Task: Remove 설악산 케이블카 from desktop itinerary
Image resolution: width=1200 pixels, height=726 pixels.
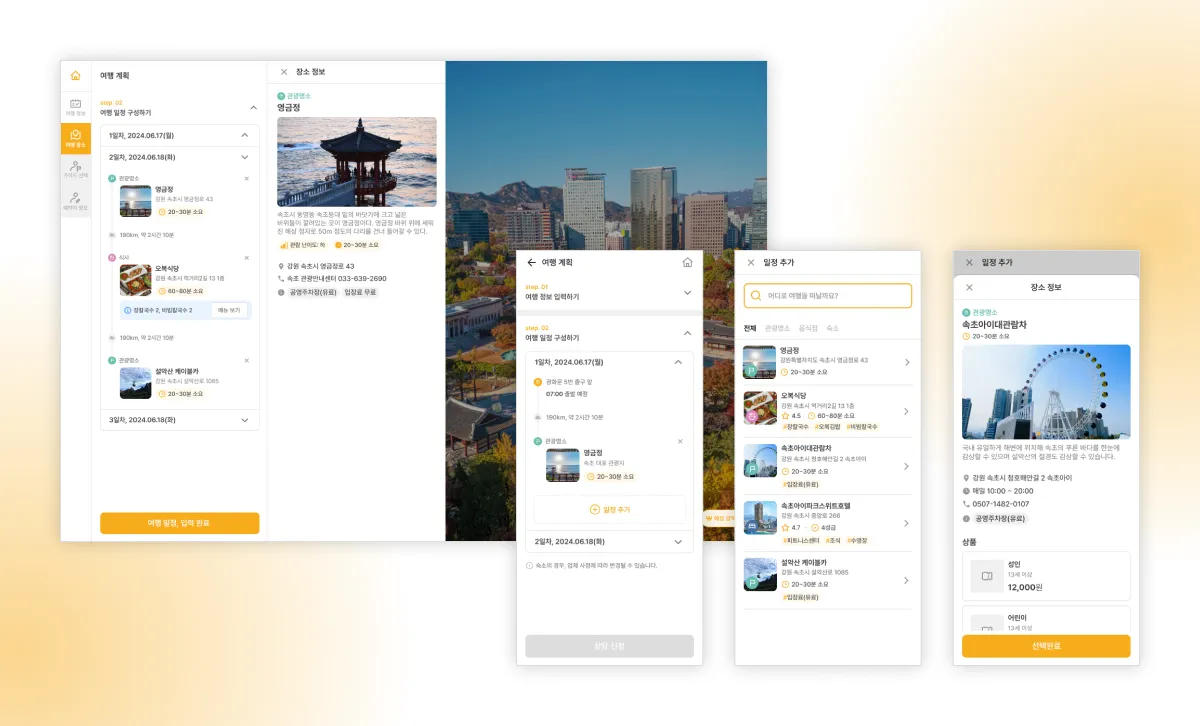Action: (247, 360)
